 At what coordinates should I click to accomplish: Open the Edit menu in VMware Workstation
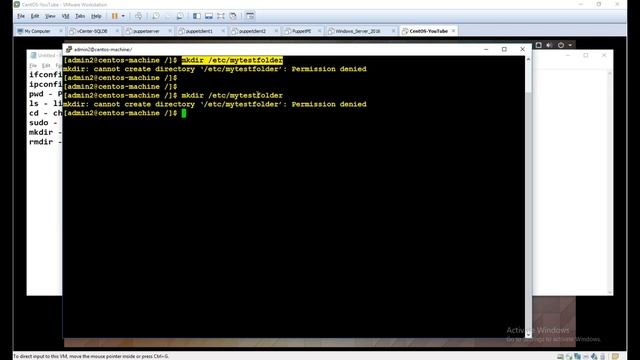35,16
